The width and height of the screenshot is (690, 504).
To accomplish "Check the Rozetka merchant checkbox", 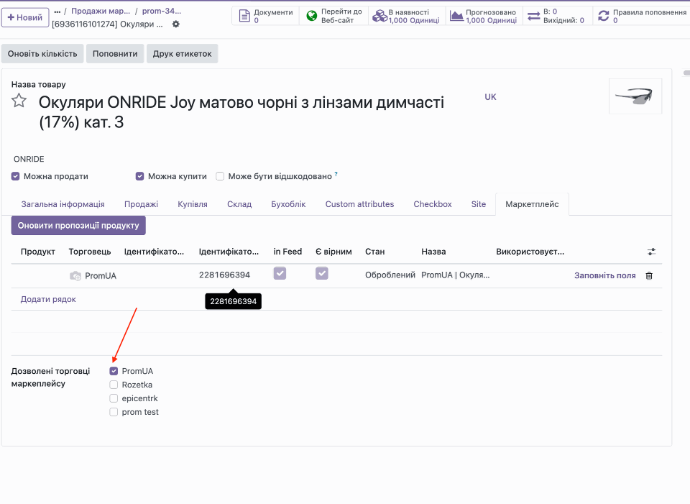I will [x=114, y=385].
